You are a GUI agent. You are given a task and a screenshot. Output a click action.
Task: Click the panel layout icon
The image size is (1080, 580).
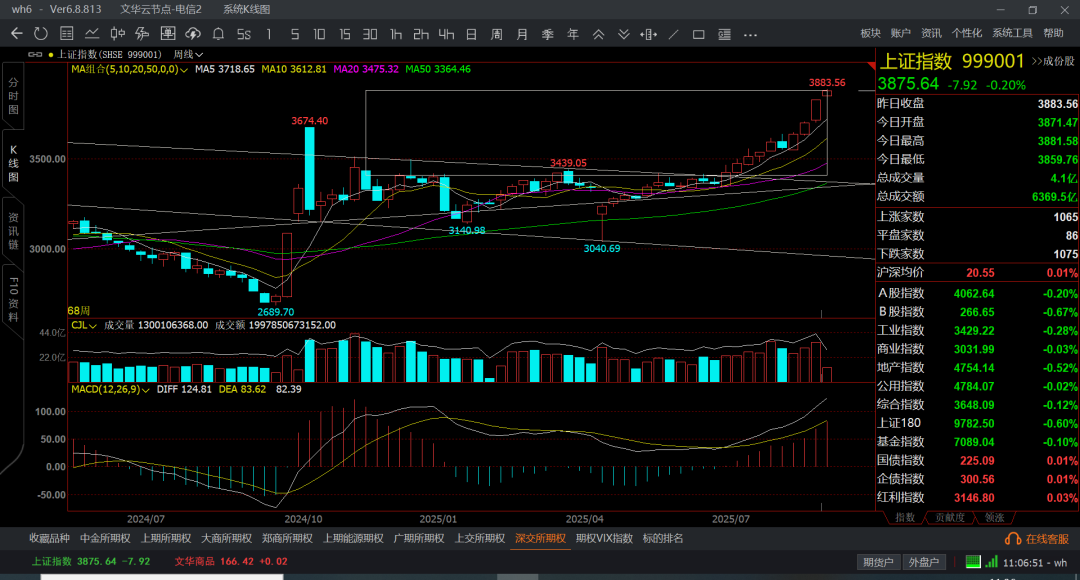[x=725, y=34]
